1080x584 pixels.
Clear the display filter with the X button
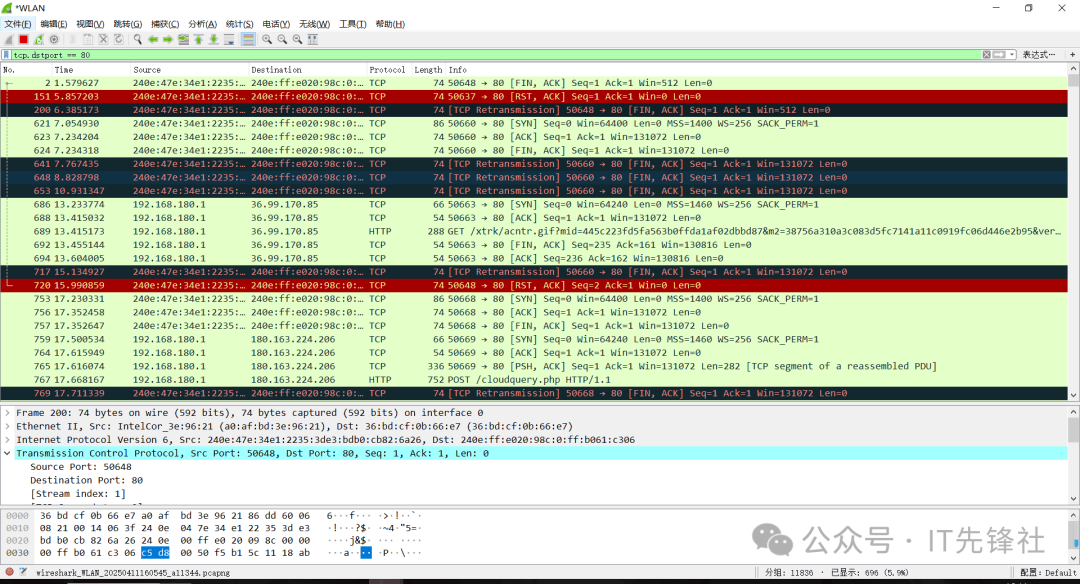[984, 55]
